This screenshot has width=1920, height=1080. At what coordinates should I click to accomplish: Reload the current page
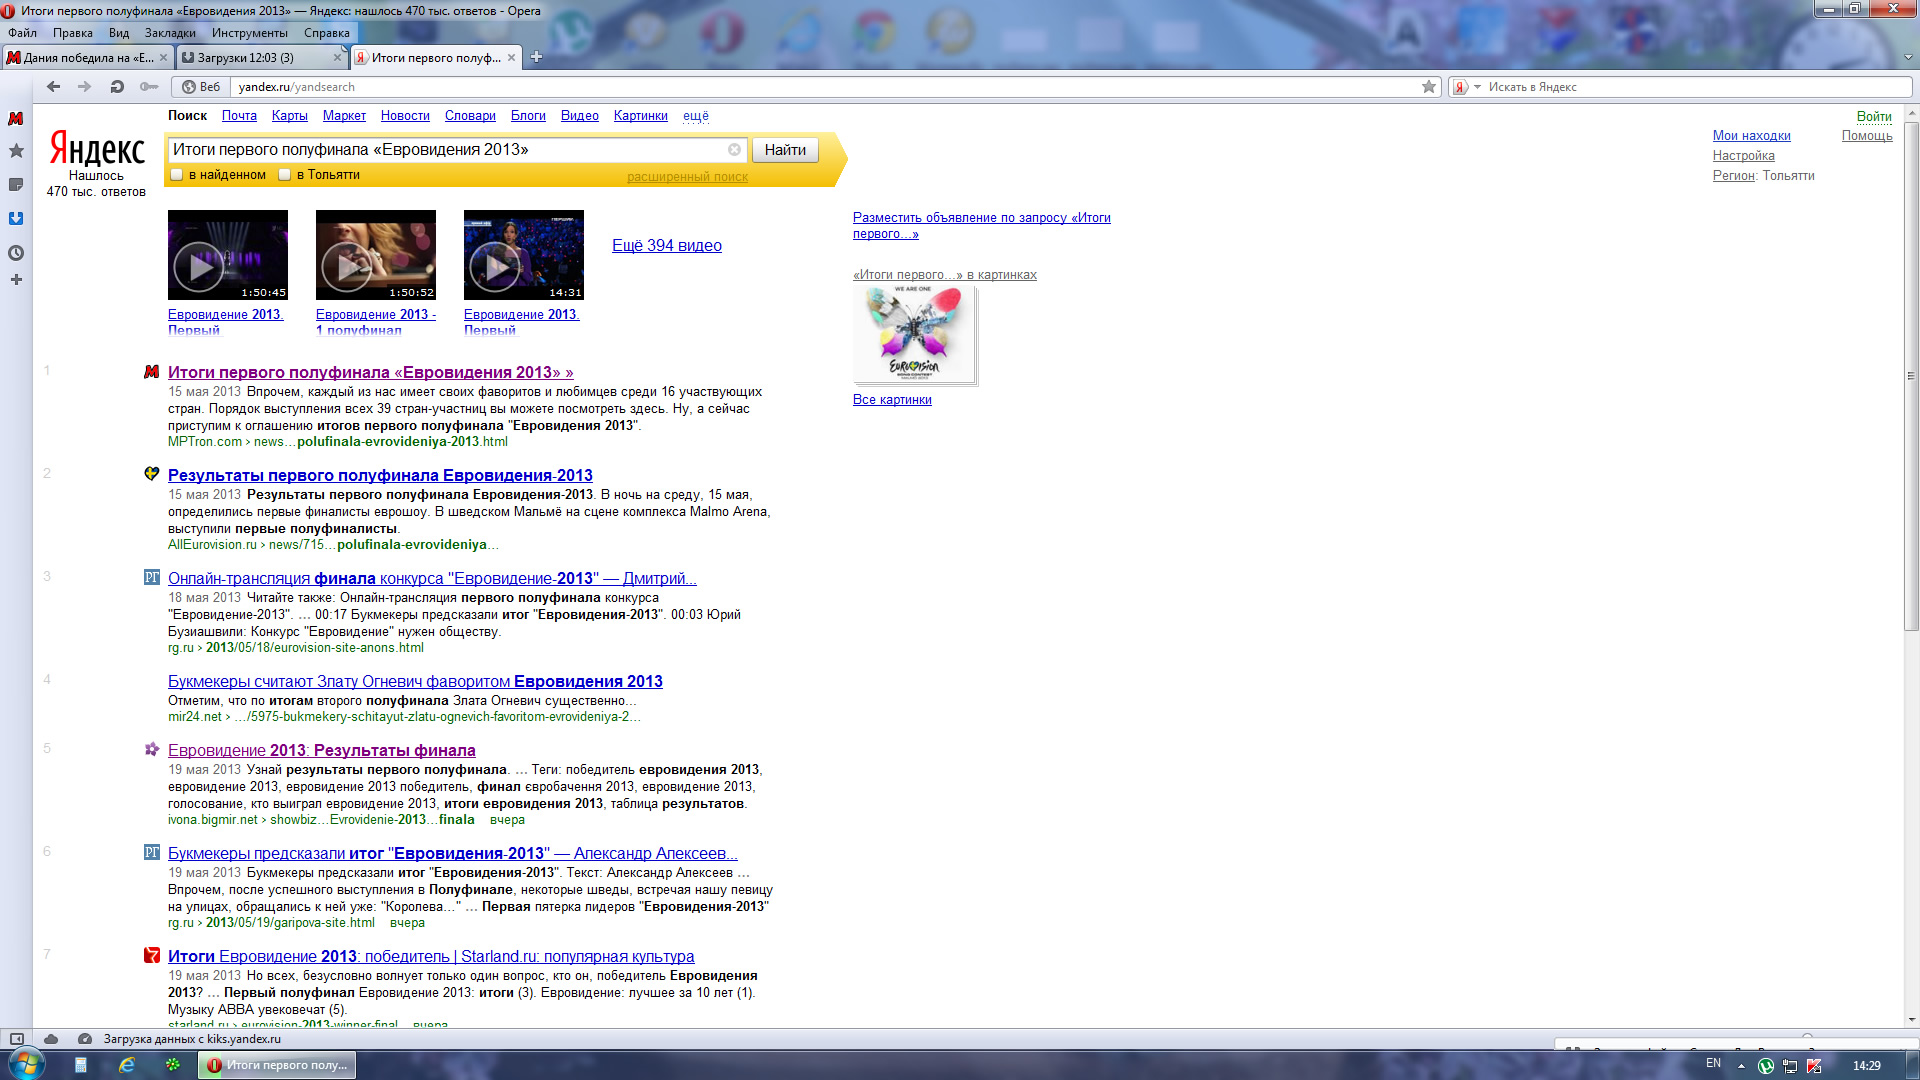pyautogui.click(x=117, y=87)
